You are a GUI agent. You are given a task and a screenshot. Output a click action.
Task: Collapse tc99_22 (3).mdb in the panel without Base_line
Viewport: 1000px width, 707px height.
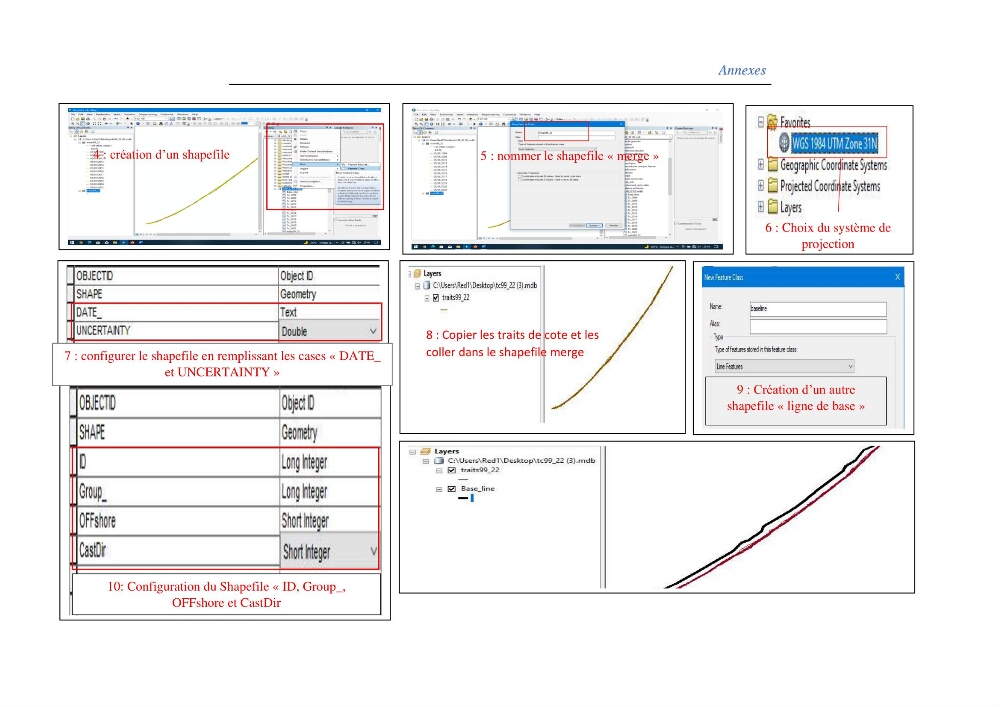tap(418, 286)
